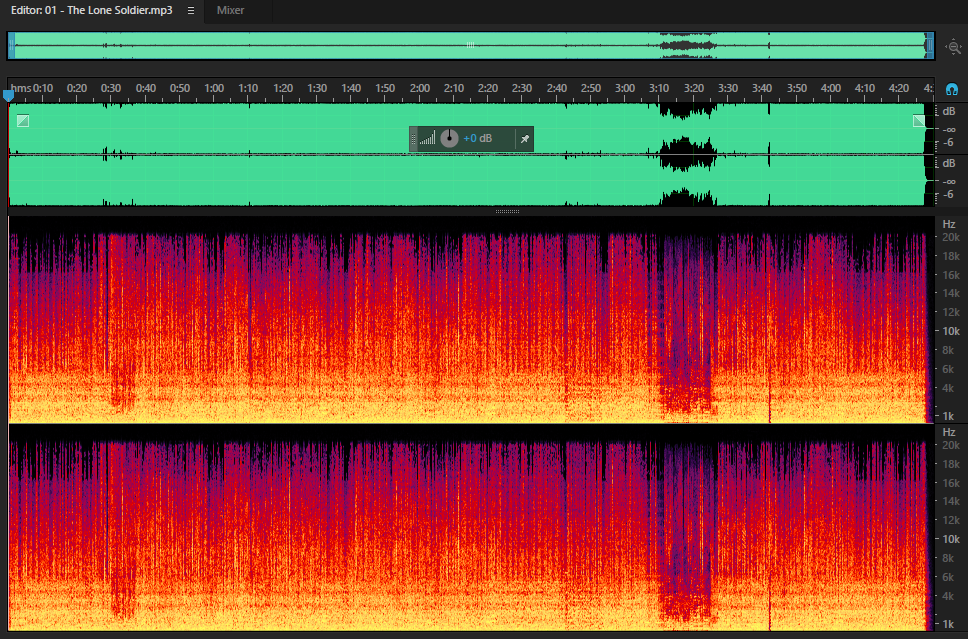This screenshot has width=968, height=639.
Task: Click the 1:00 mark on the time ruler
Action: point(214,88)
